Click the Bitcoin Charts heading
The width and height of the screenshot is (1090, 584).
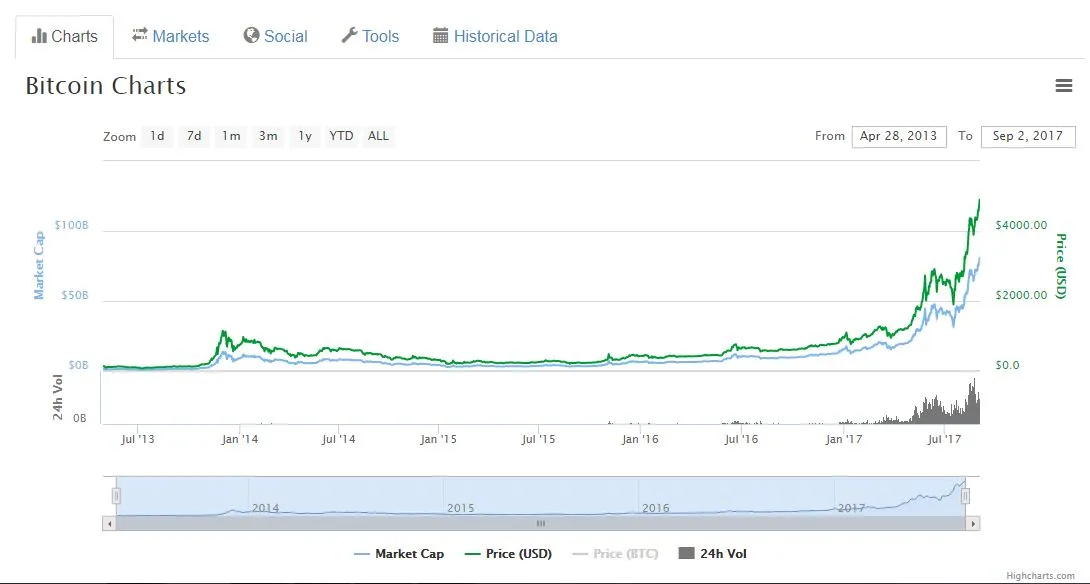pos(106,86)
